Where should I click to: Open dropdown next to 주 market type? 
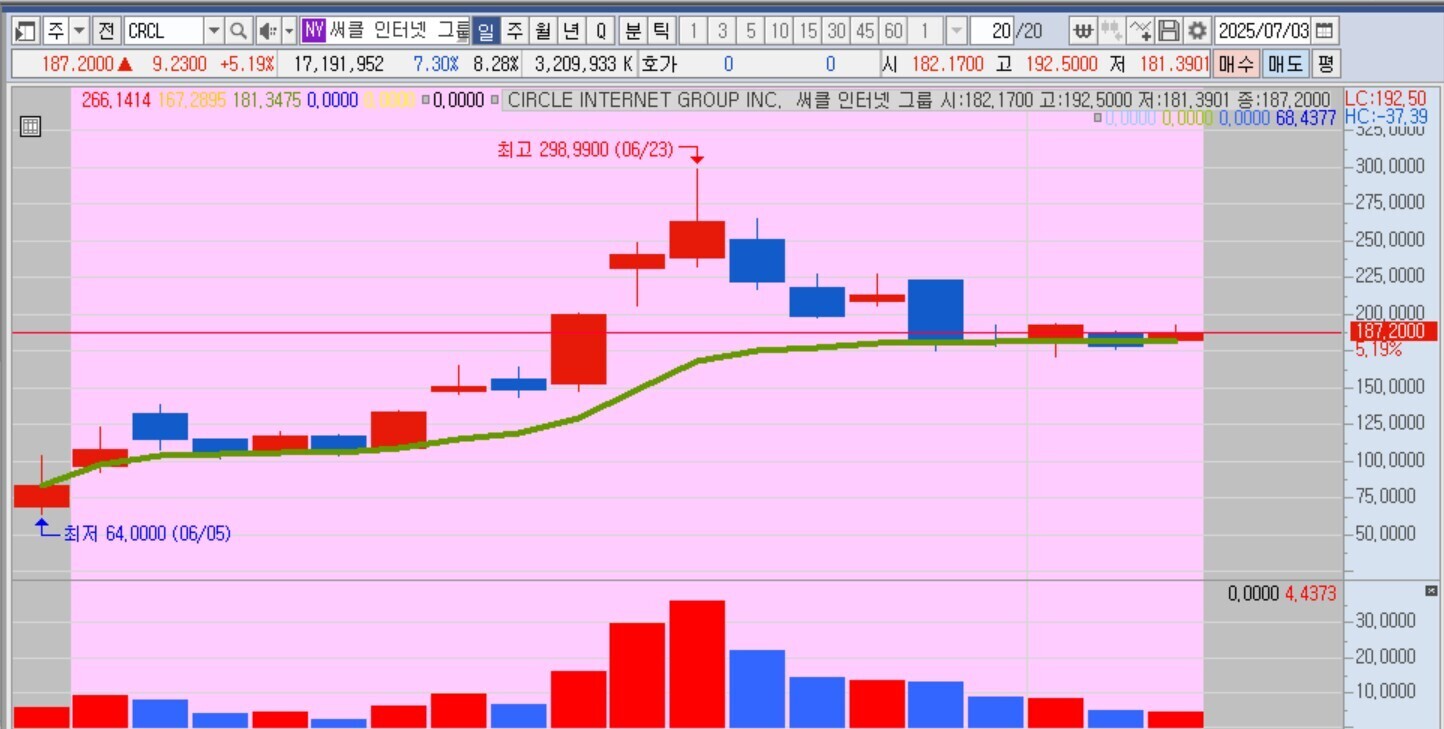click(x=81, y=31)
